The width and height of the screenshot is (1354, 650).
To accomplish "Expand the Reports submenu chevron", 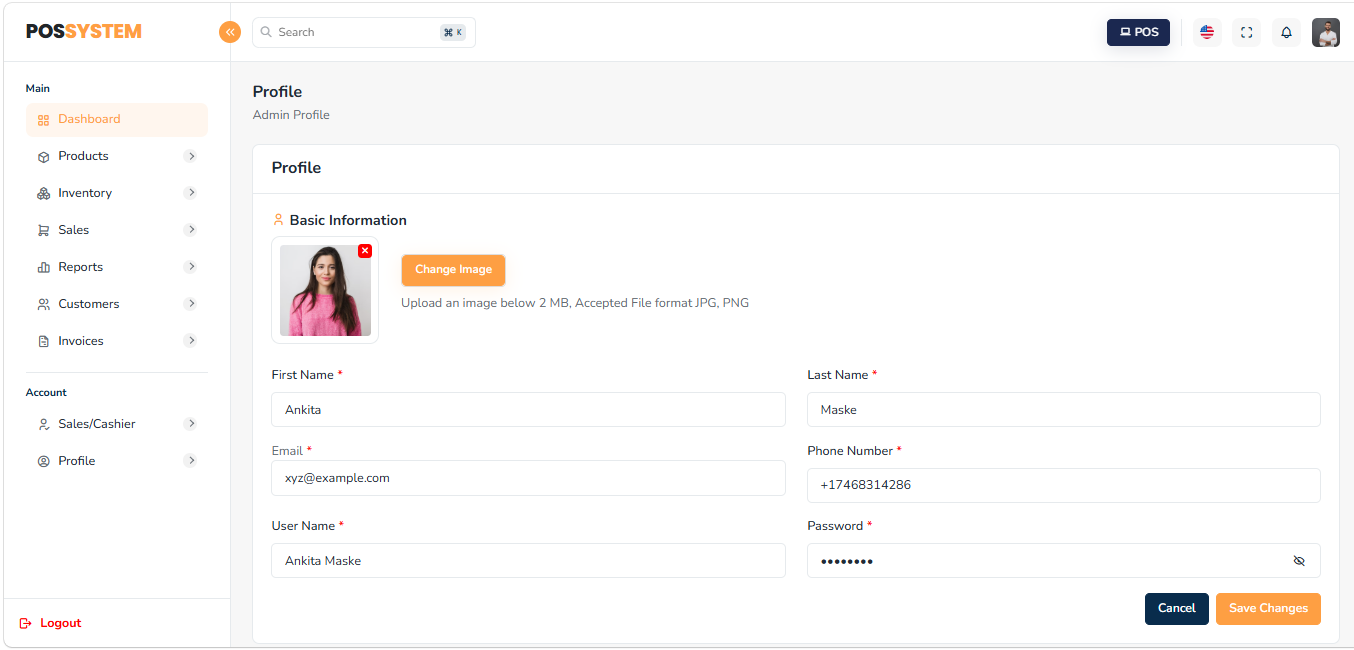I will [x=191, y=267].
